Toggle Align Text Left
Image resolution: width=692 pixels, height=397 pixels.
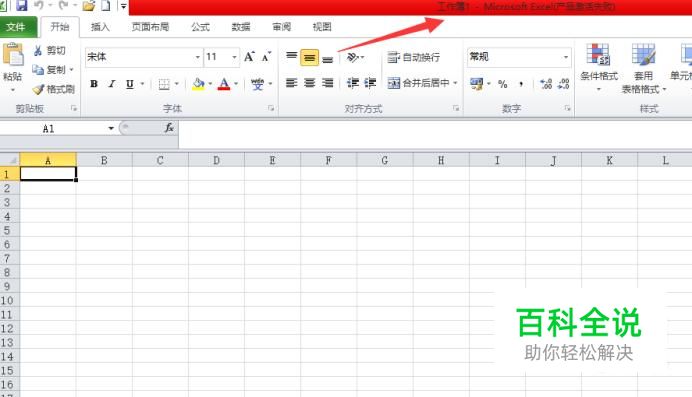click(291, 83)
